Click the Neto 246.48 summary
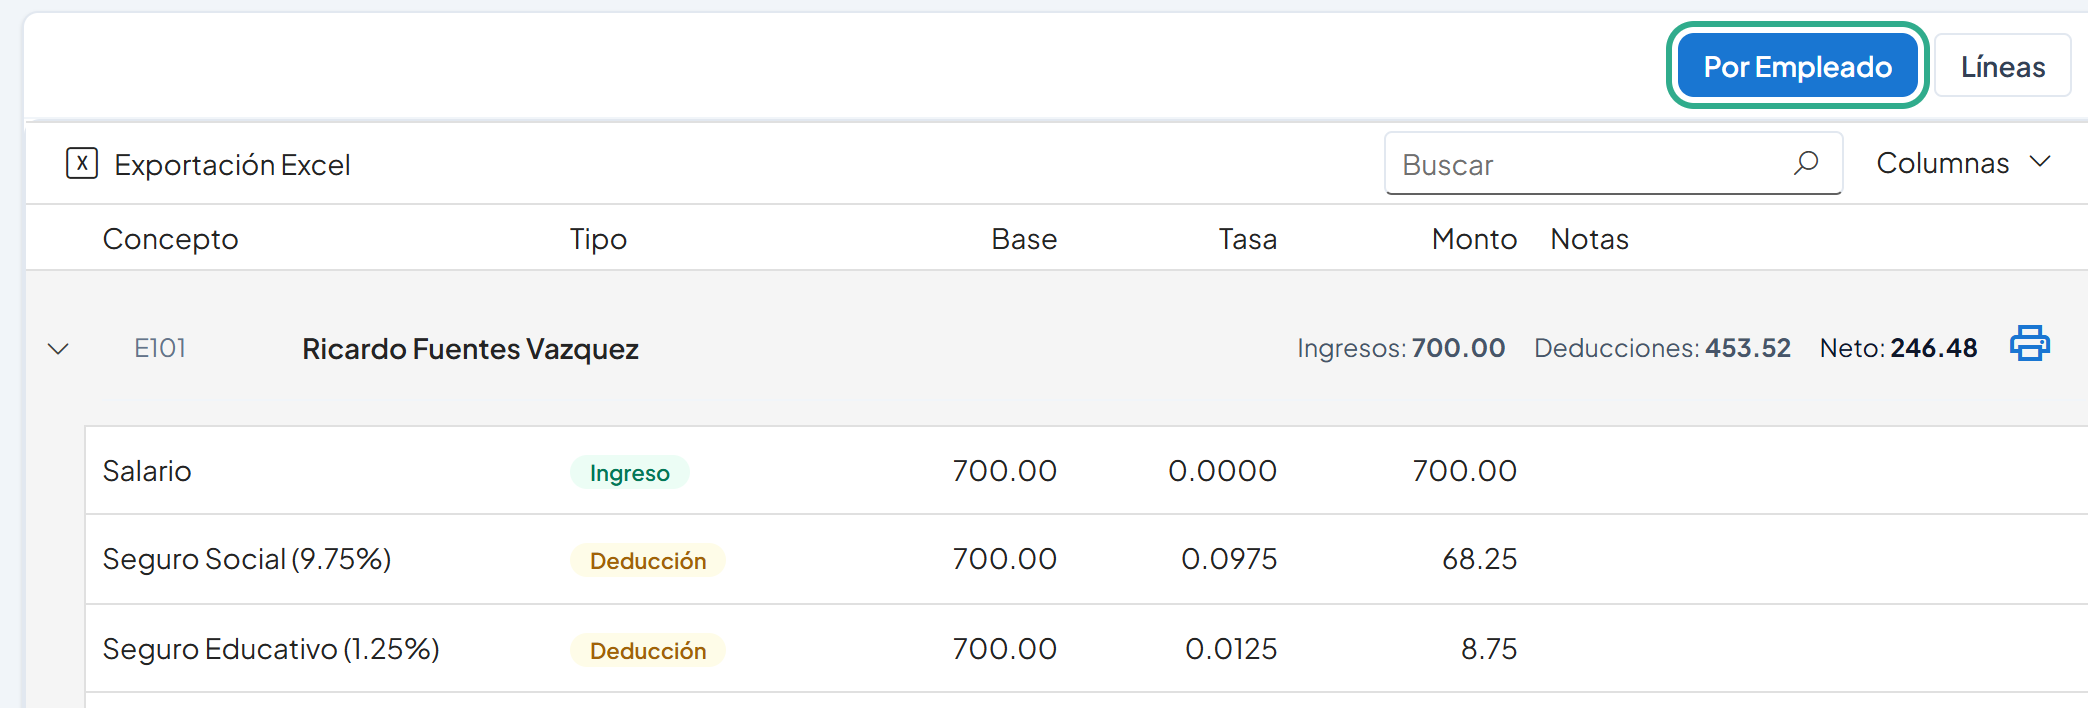Viewport: 2088px width, 708px height. pyautogui.click(x=1898, y=348)
